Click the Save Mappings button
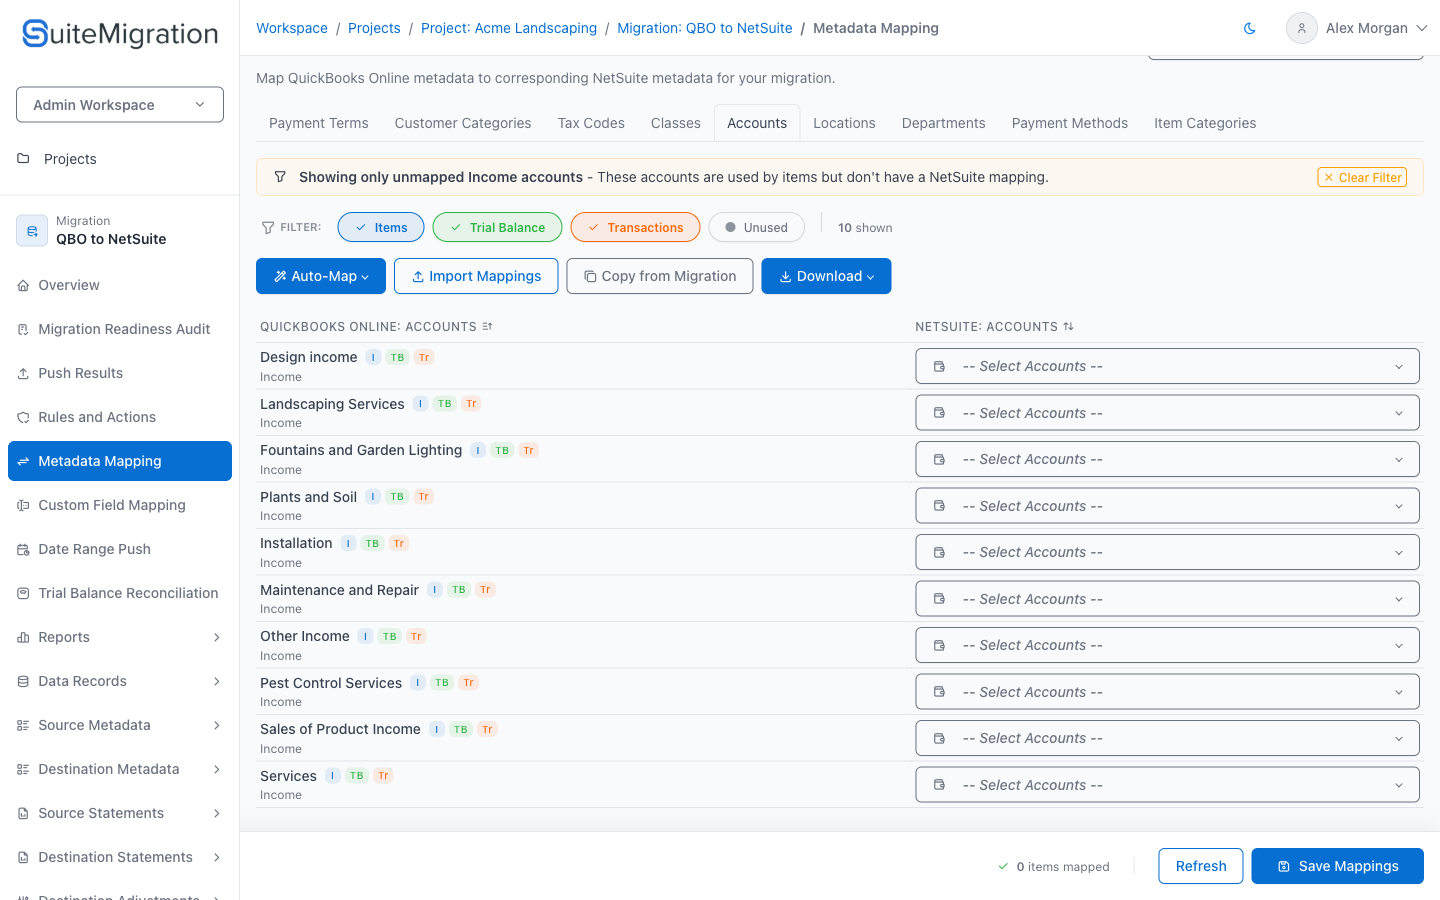The height and width of the screenshot is (900, 1440). (1338, 866)
